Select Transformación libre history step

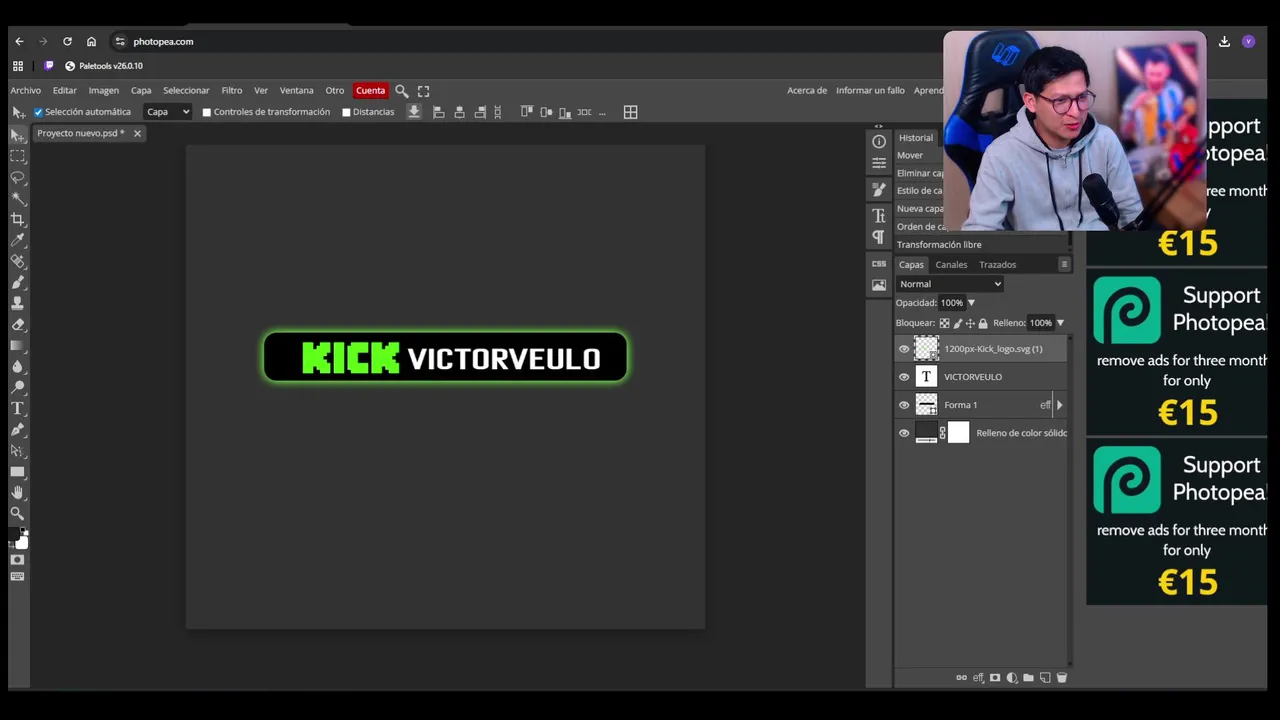(939, 245)
